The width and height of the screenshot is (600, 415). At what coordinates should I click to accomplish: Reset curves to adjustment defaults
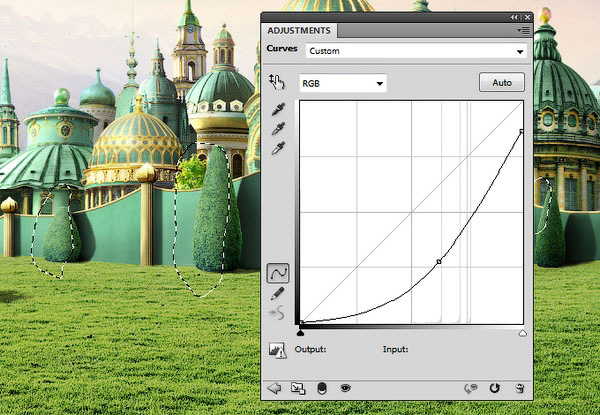pos(494,388)
